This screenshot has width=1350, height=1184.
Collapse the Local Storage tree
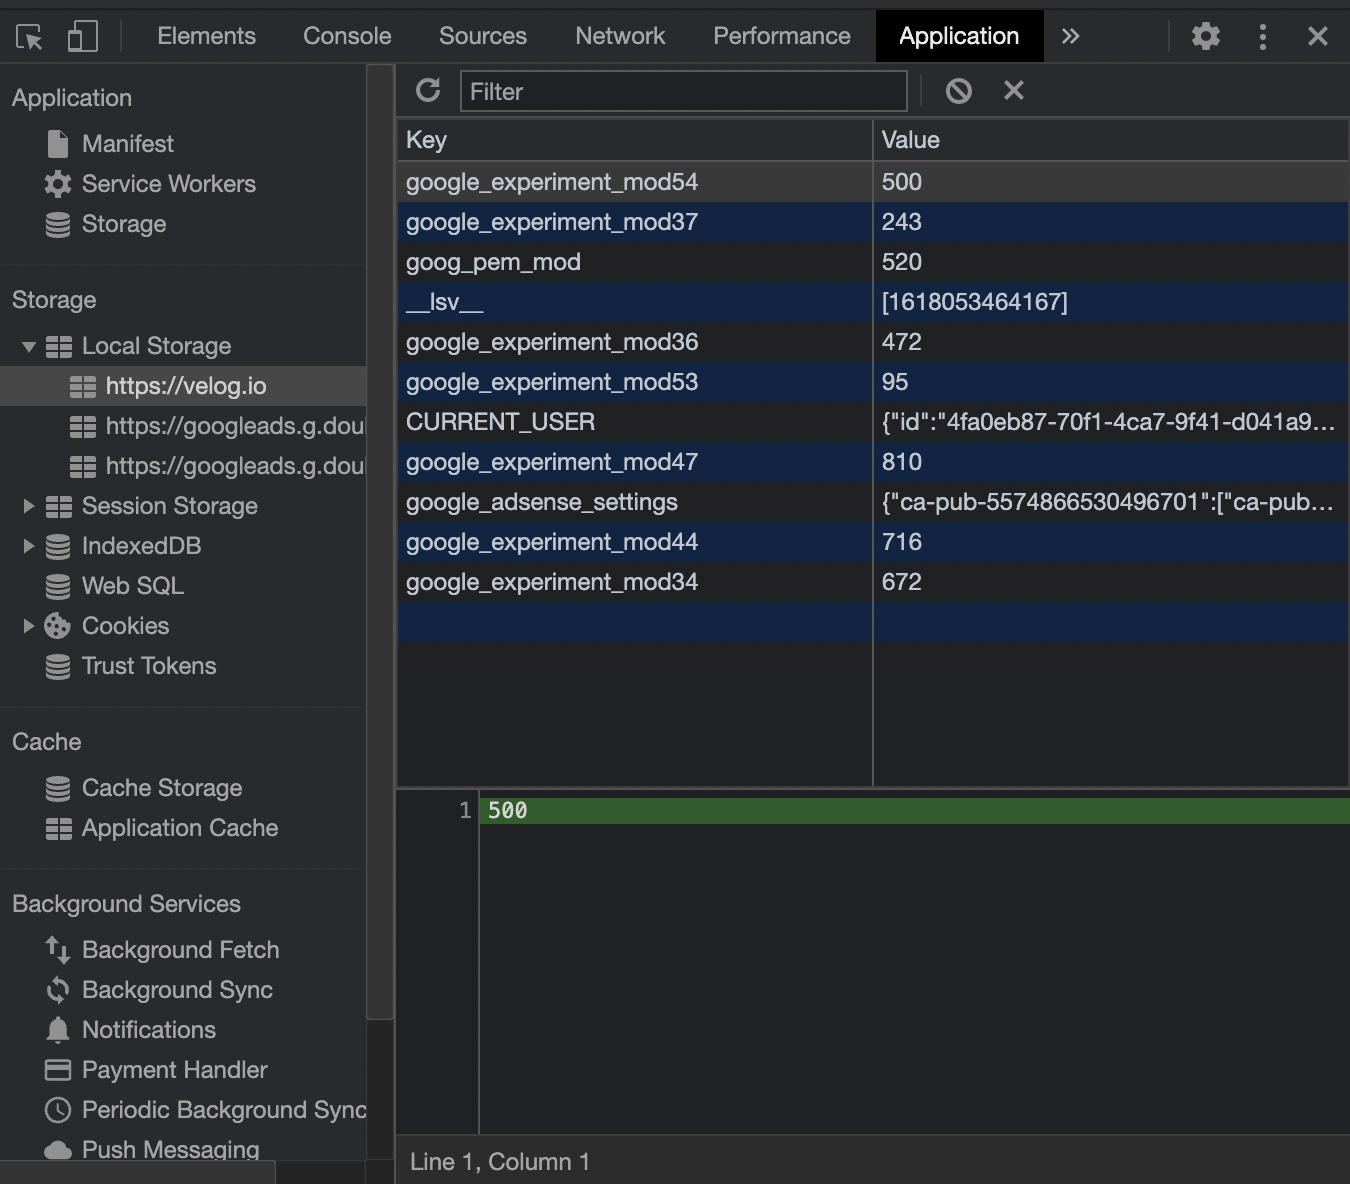29,346
